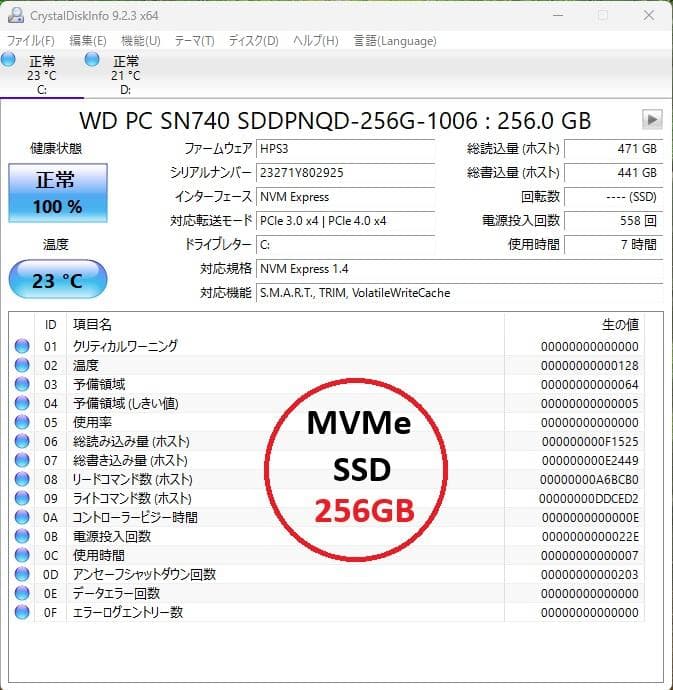Click the transfer mode field PCIe 3.0 x4
Viewport: 673px width, 690px height.
pos(346,220)
